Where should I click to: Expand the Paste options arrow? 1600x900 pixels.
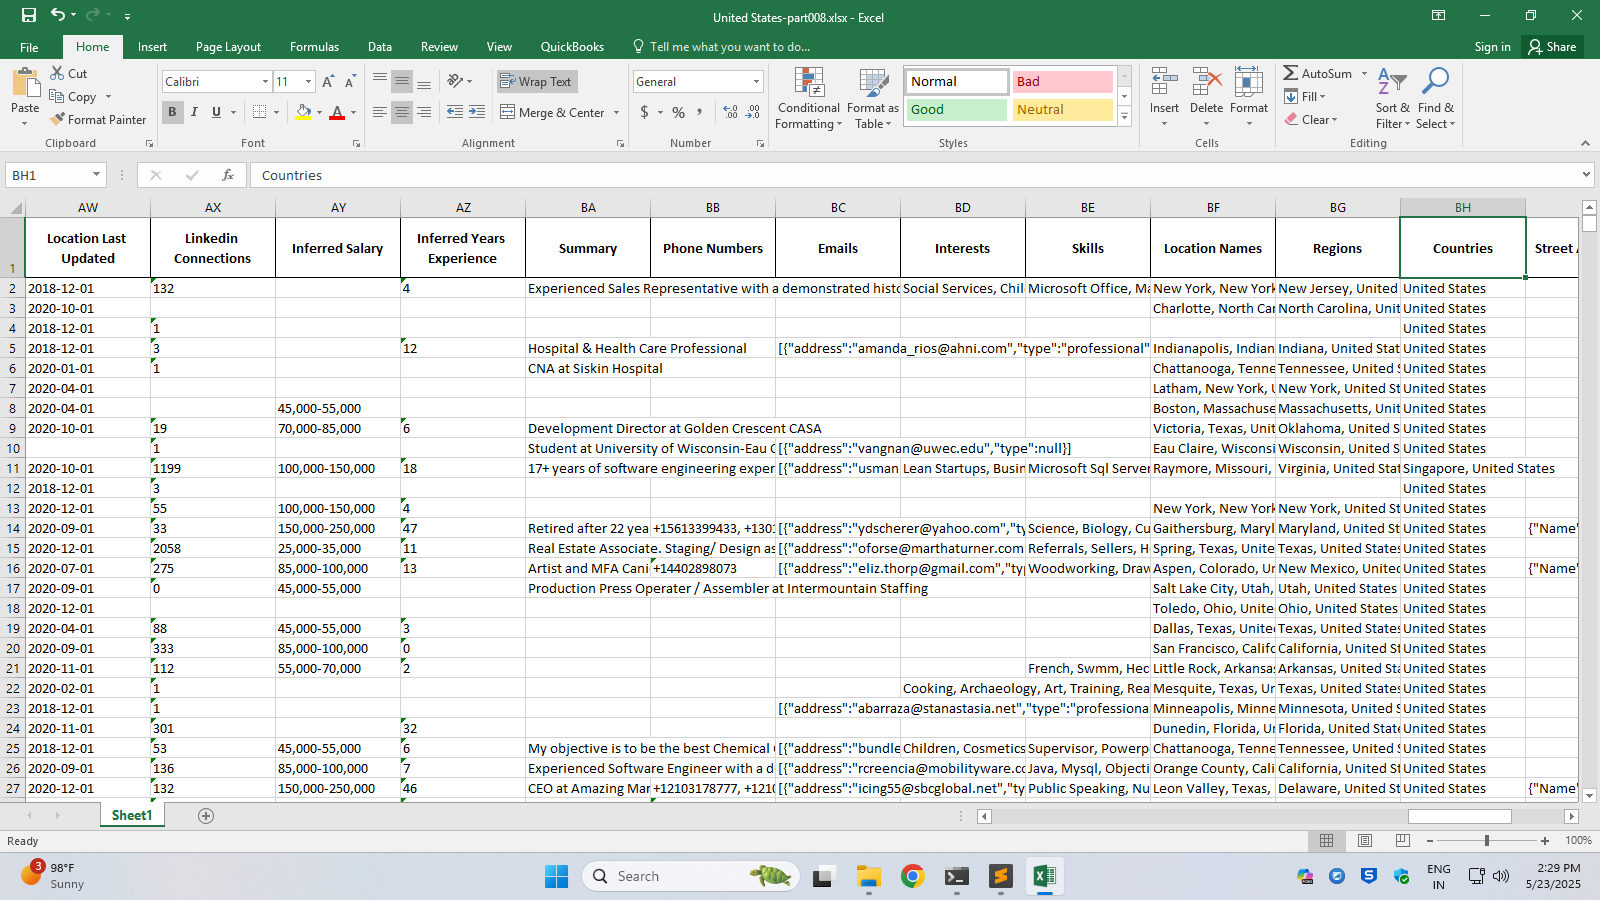point(25,123)
